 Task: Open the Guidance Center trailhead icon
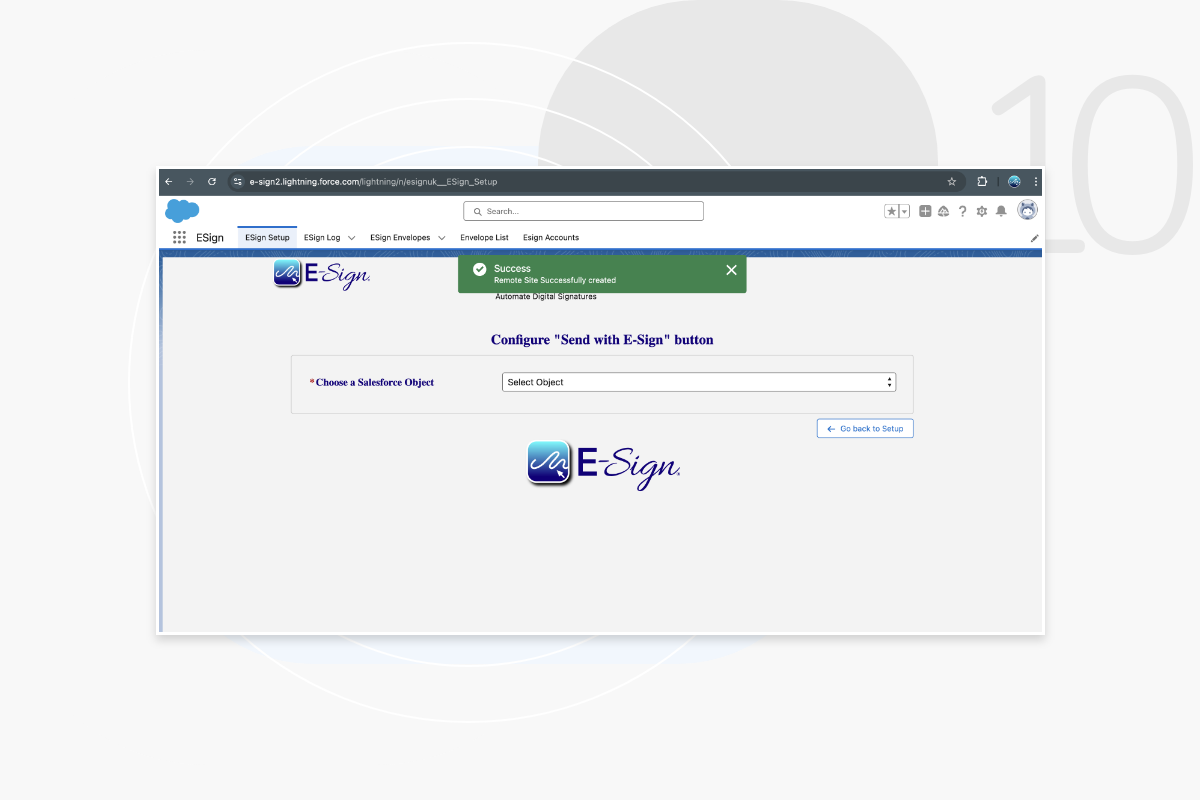pyautogui.click(x=943, y=211)
